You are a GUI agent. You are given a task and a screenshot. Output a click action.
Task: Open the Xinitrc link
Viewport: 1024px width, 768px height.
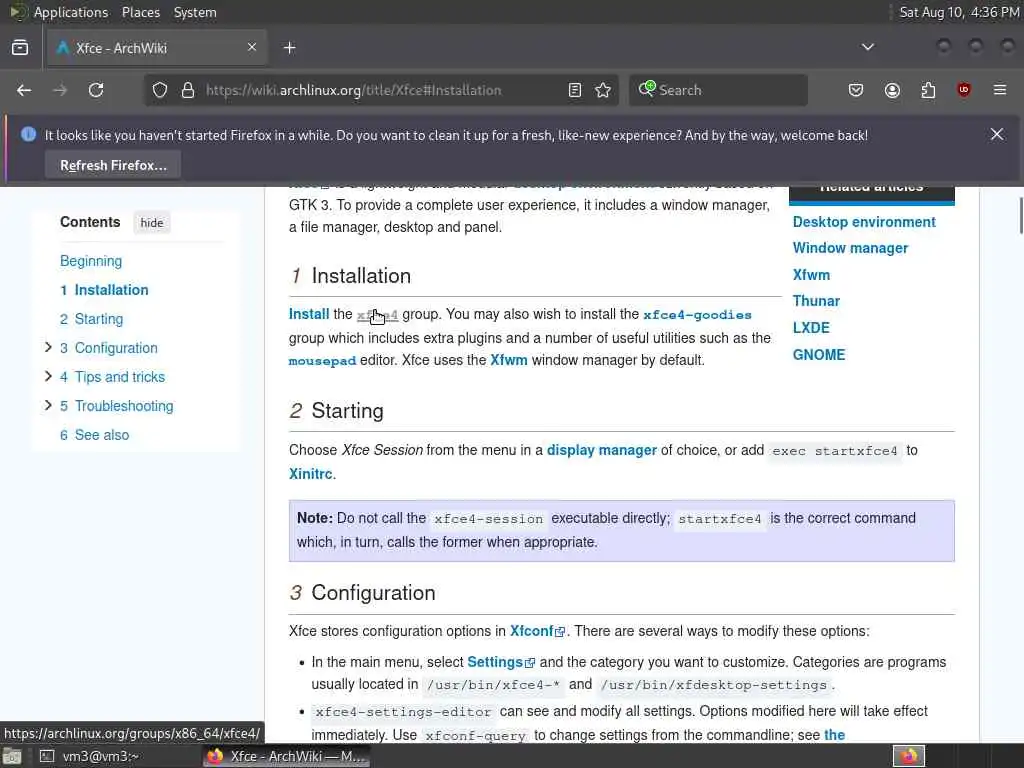click(x=311, y=473)
